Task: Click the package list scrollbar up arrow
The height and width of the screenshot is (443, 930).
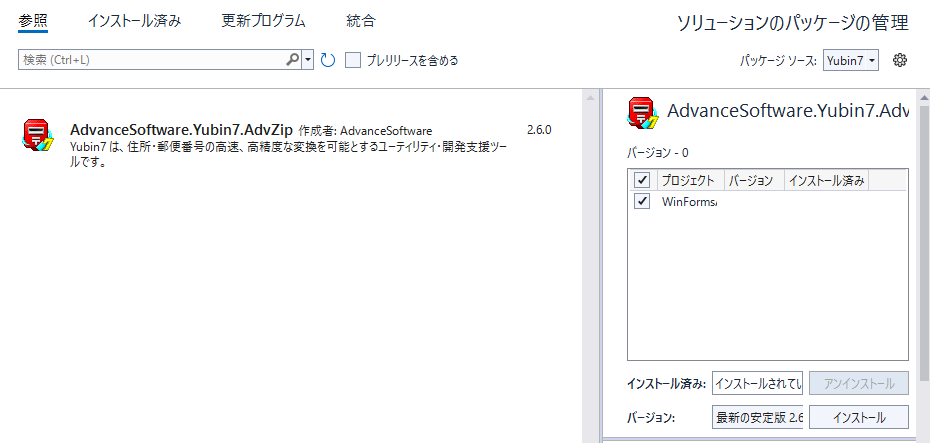Action: 590,97
